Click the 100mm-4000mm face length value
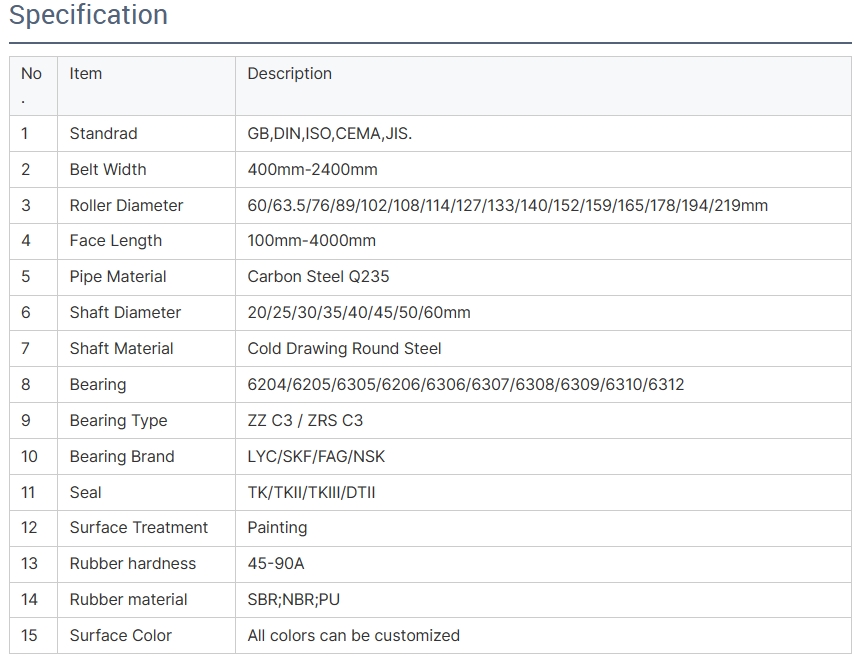Viewport: 860px width, 661px height. pyautogui.click(x=311, y=241)
